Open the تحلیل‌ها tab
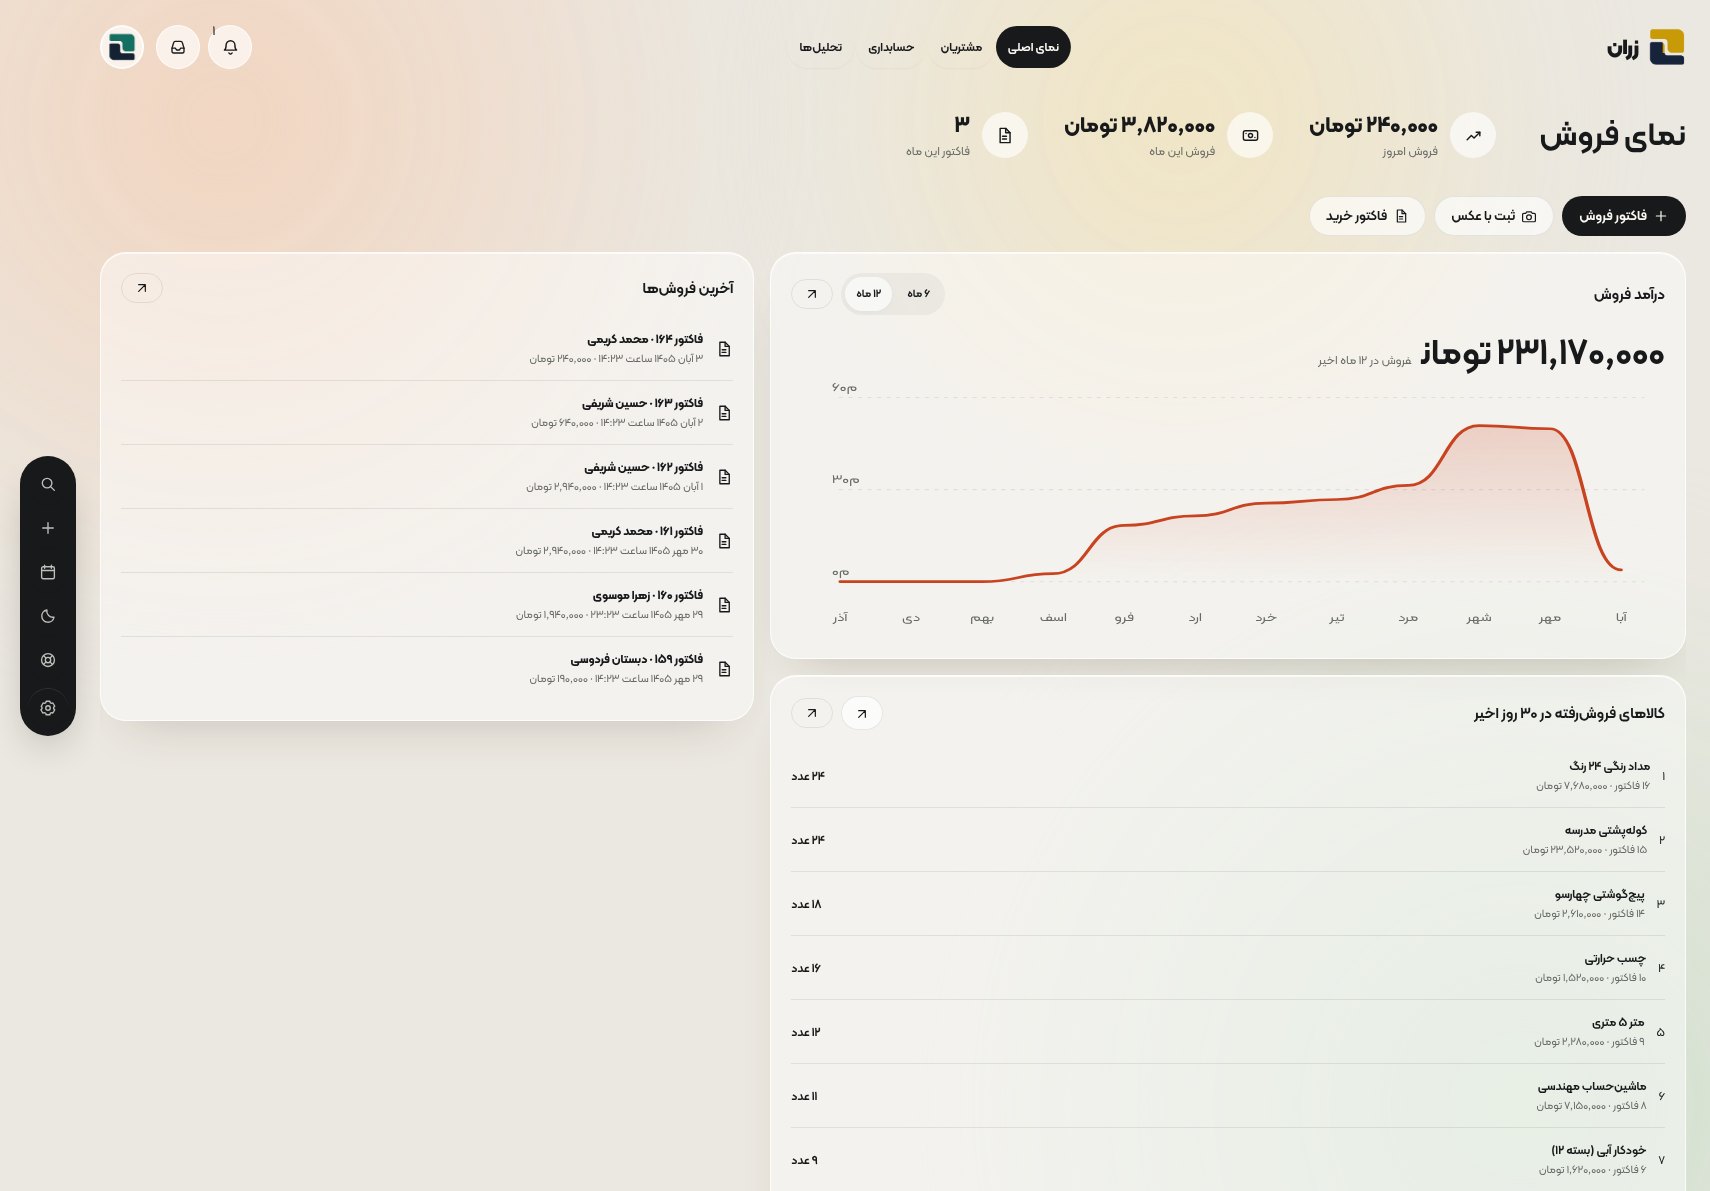This screenshot has height=1191, width=1710. 820,47
